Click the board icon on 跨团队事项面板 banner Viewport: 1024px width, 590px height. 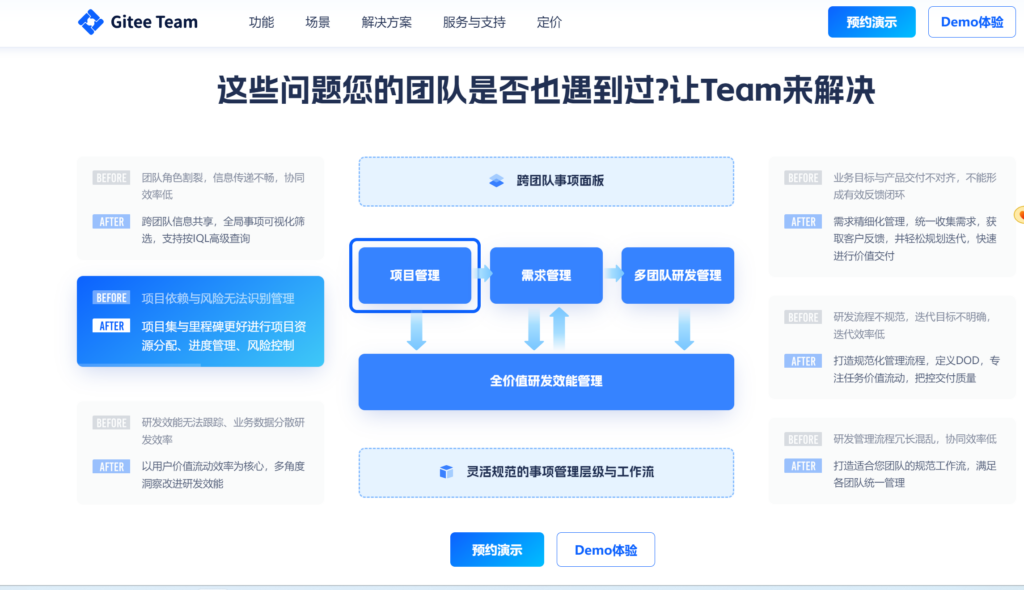click(x=494, y=181)
